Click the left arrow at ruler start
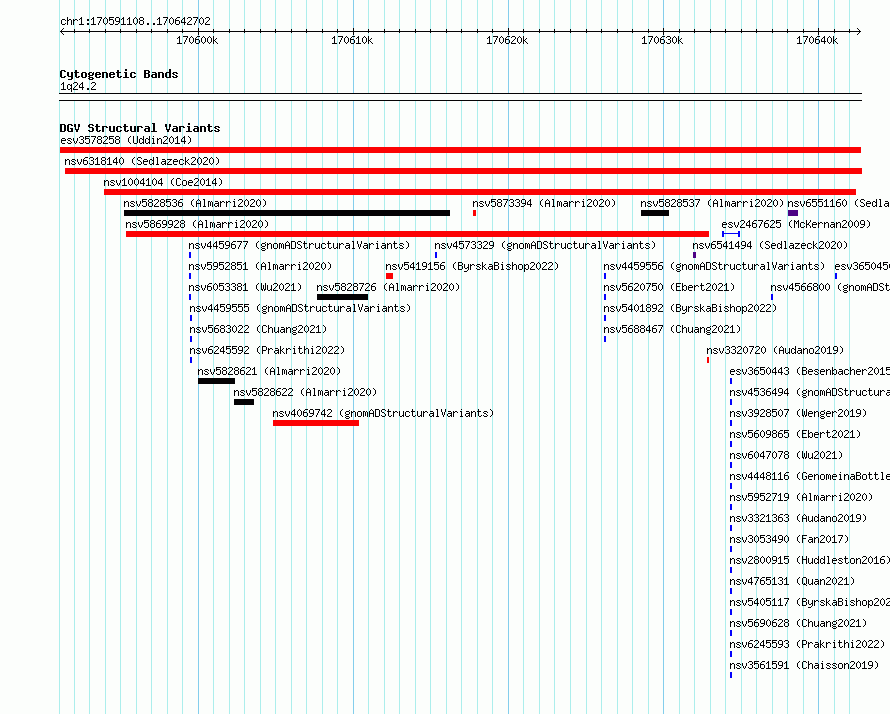 (x=62, y=31)
